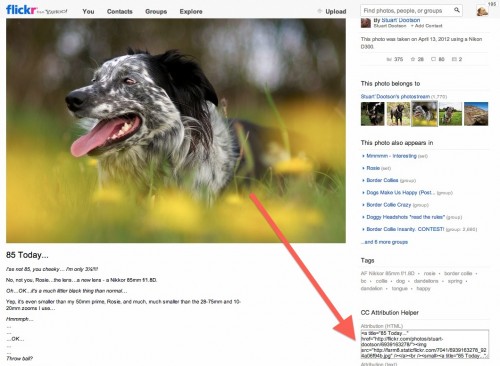Click Upload in the top bar
Screen dimensions: 500x366
(336, 11)
